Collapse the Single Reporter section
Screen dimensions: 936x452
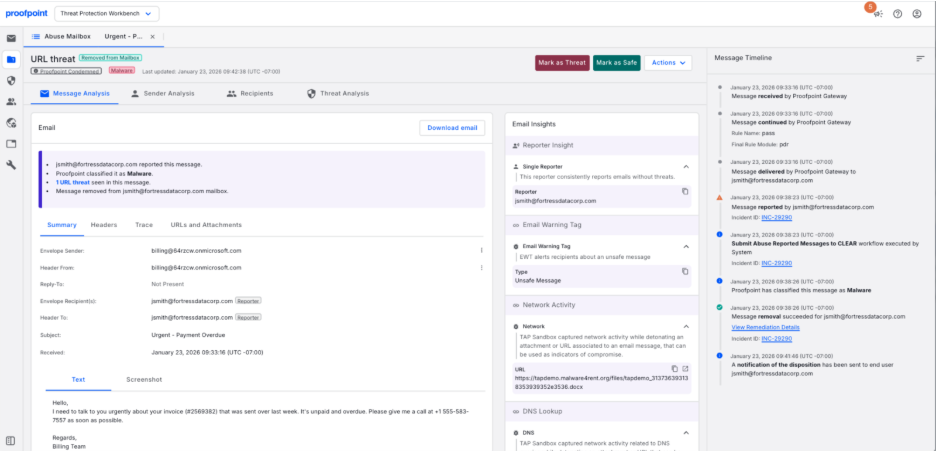pyautogui.click(x=686, y=167)
